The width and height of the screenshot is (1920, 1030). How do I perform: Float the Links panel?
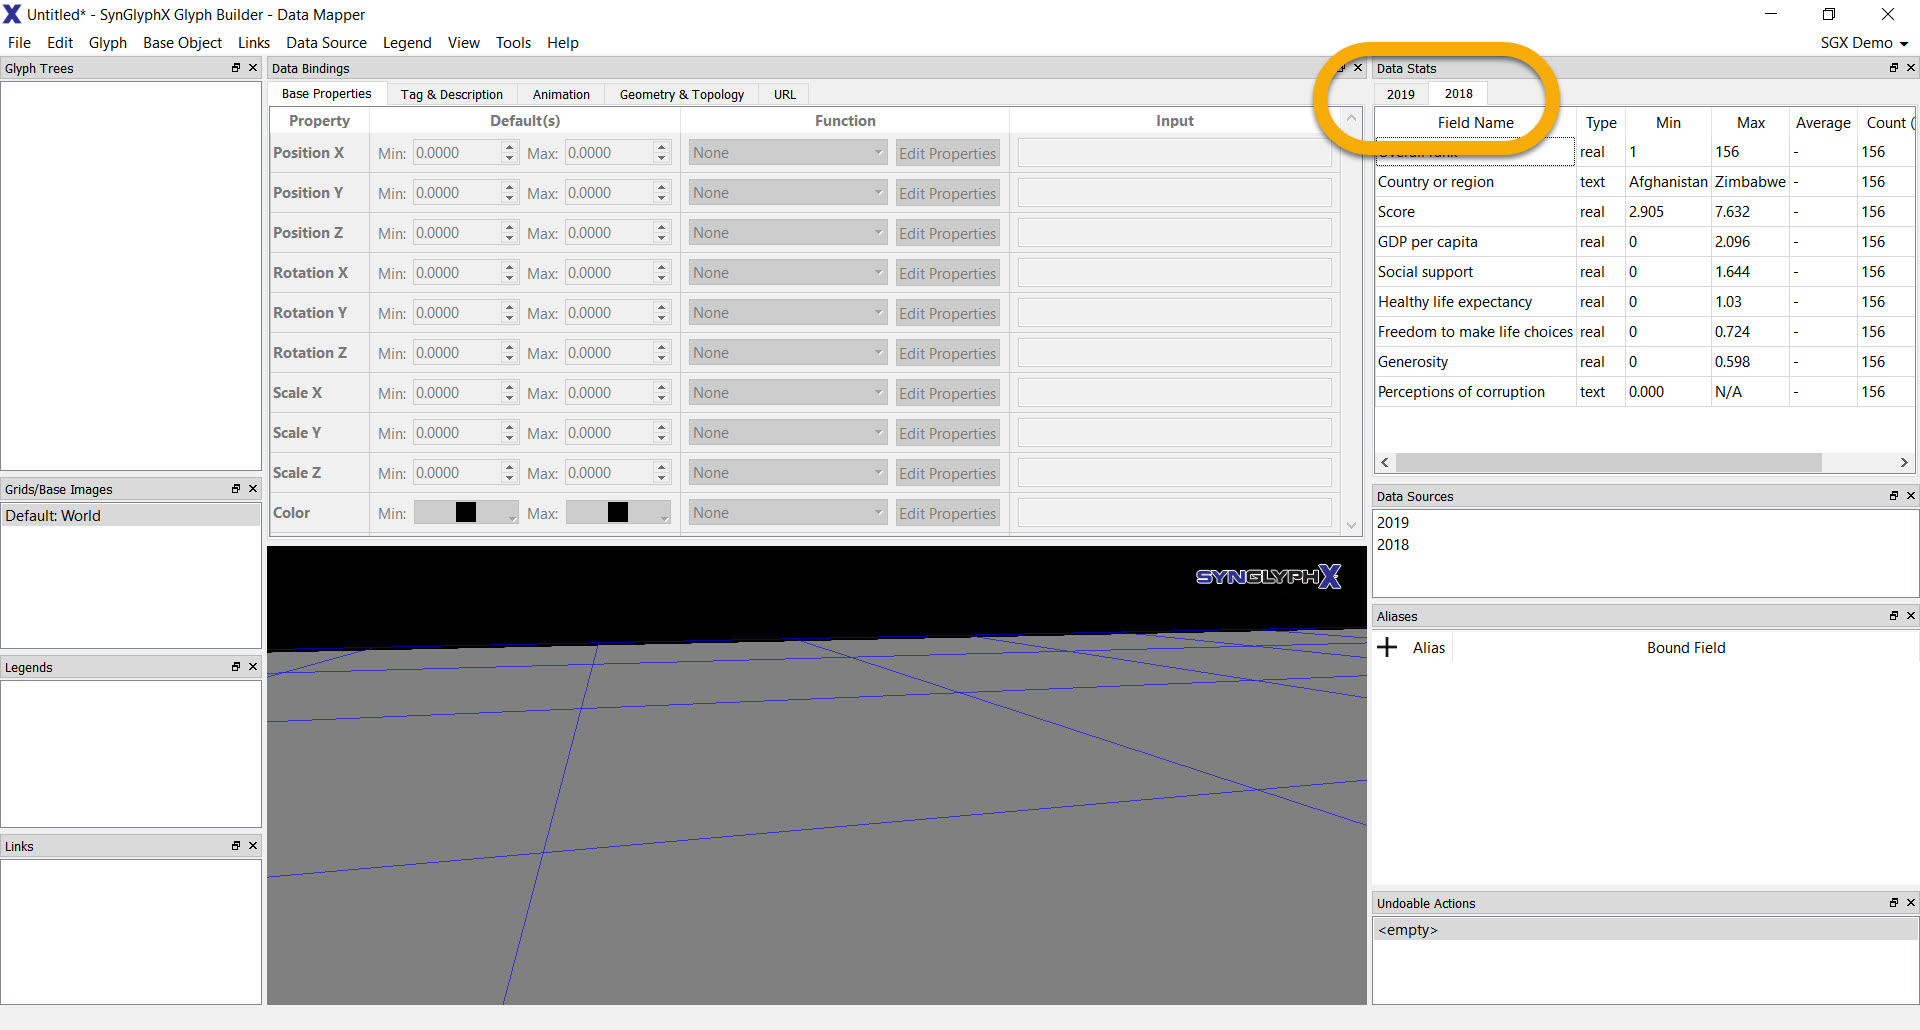point(236,846)
